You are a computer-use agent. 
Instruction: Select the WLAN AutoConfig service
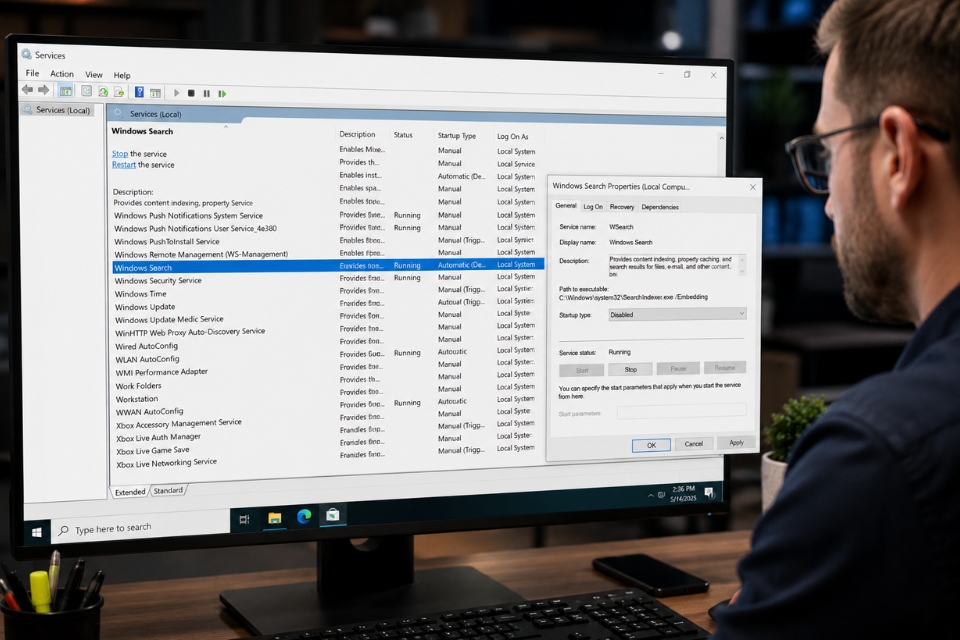(x=147, y=360)
